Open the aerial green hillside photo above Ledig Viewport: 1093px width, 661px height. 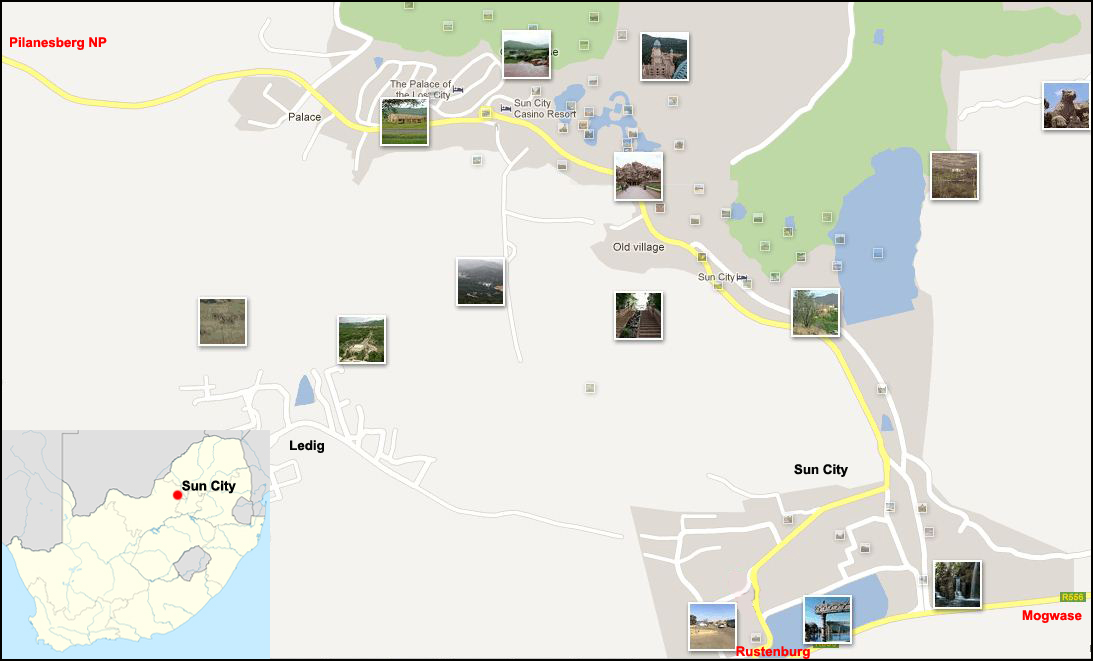362,340
